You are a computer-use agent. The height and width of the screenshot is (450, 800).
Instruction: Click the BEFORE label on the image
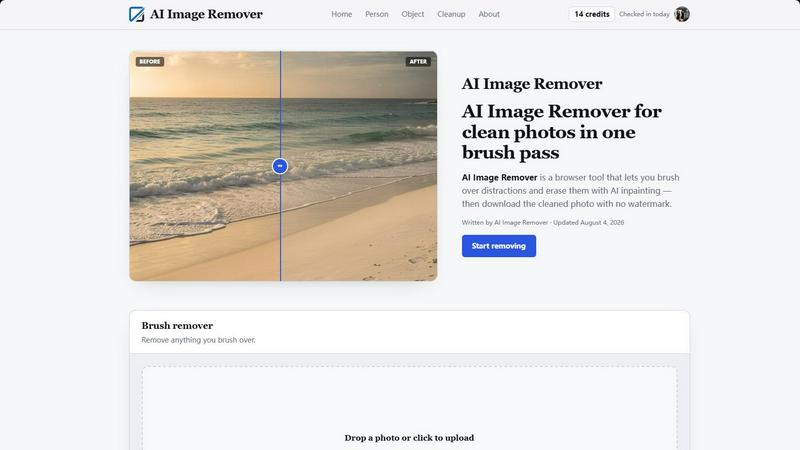[x=149, y=62]
